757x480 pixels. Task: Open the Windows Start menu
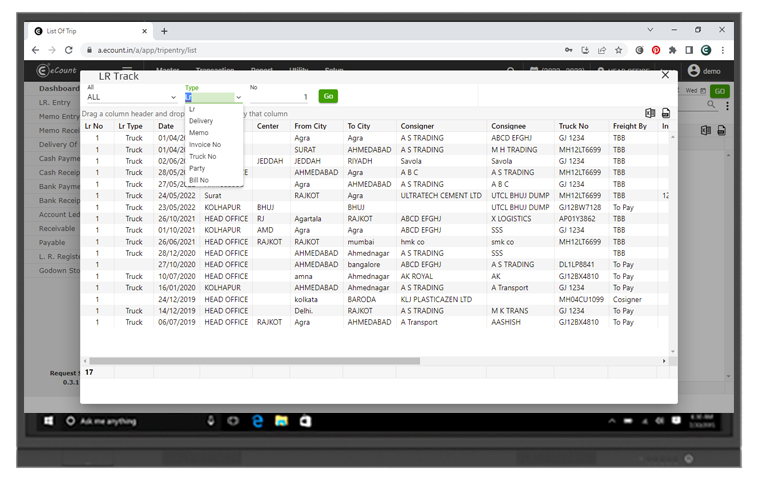tap(48, 421)
